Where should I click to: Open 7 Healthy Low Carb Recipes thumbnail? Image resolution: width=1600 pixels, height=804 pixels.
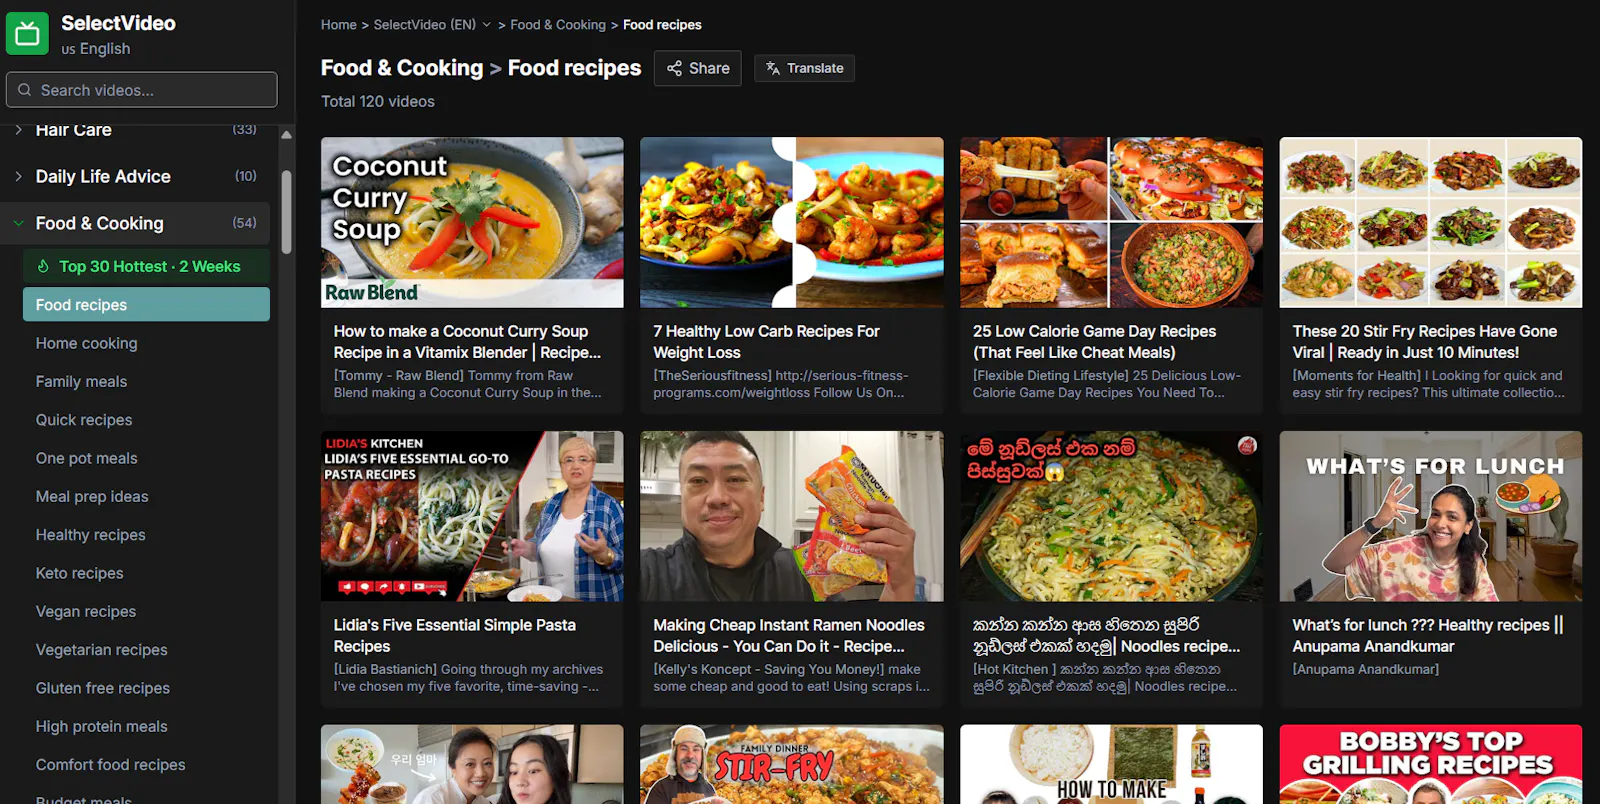(x=792, y=222)
